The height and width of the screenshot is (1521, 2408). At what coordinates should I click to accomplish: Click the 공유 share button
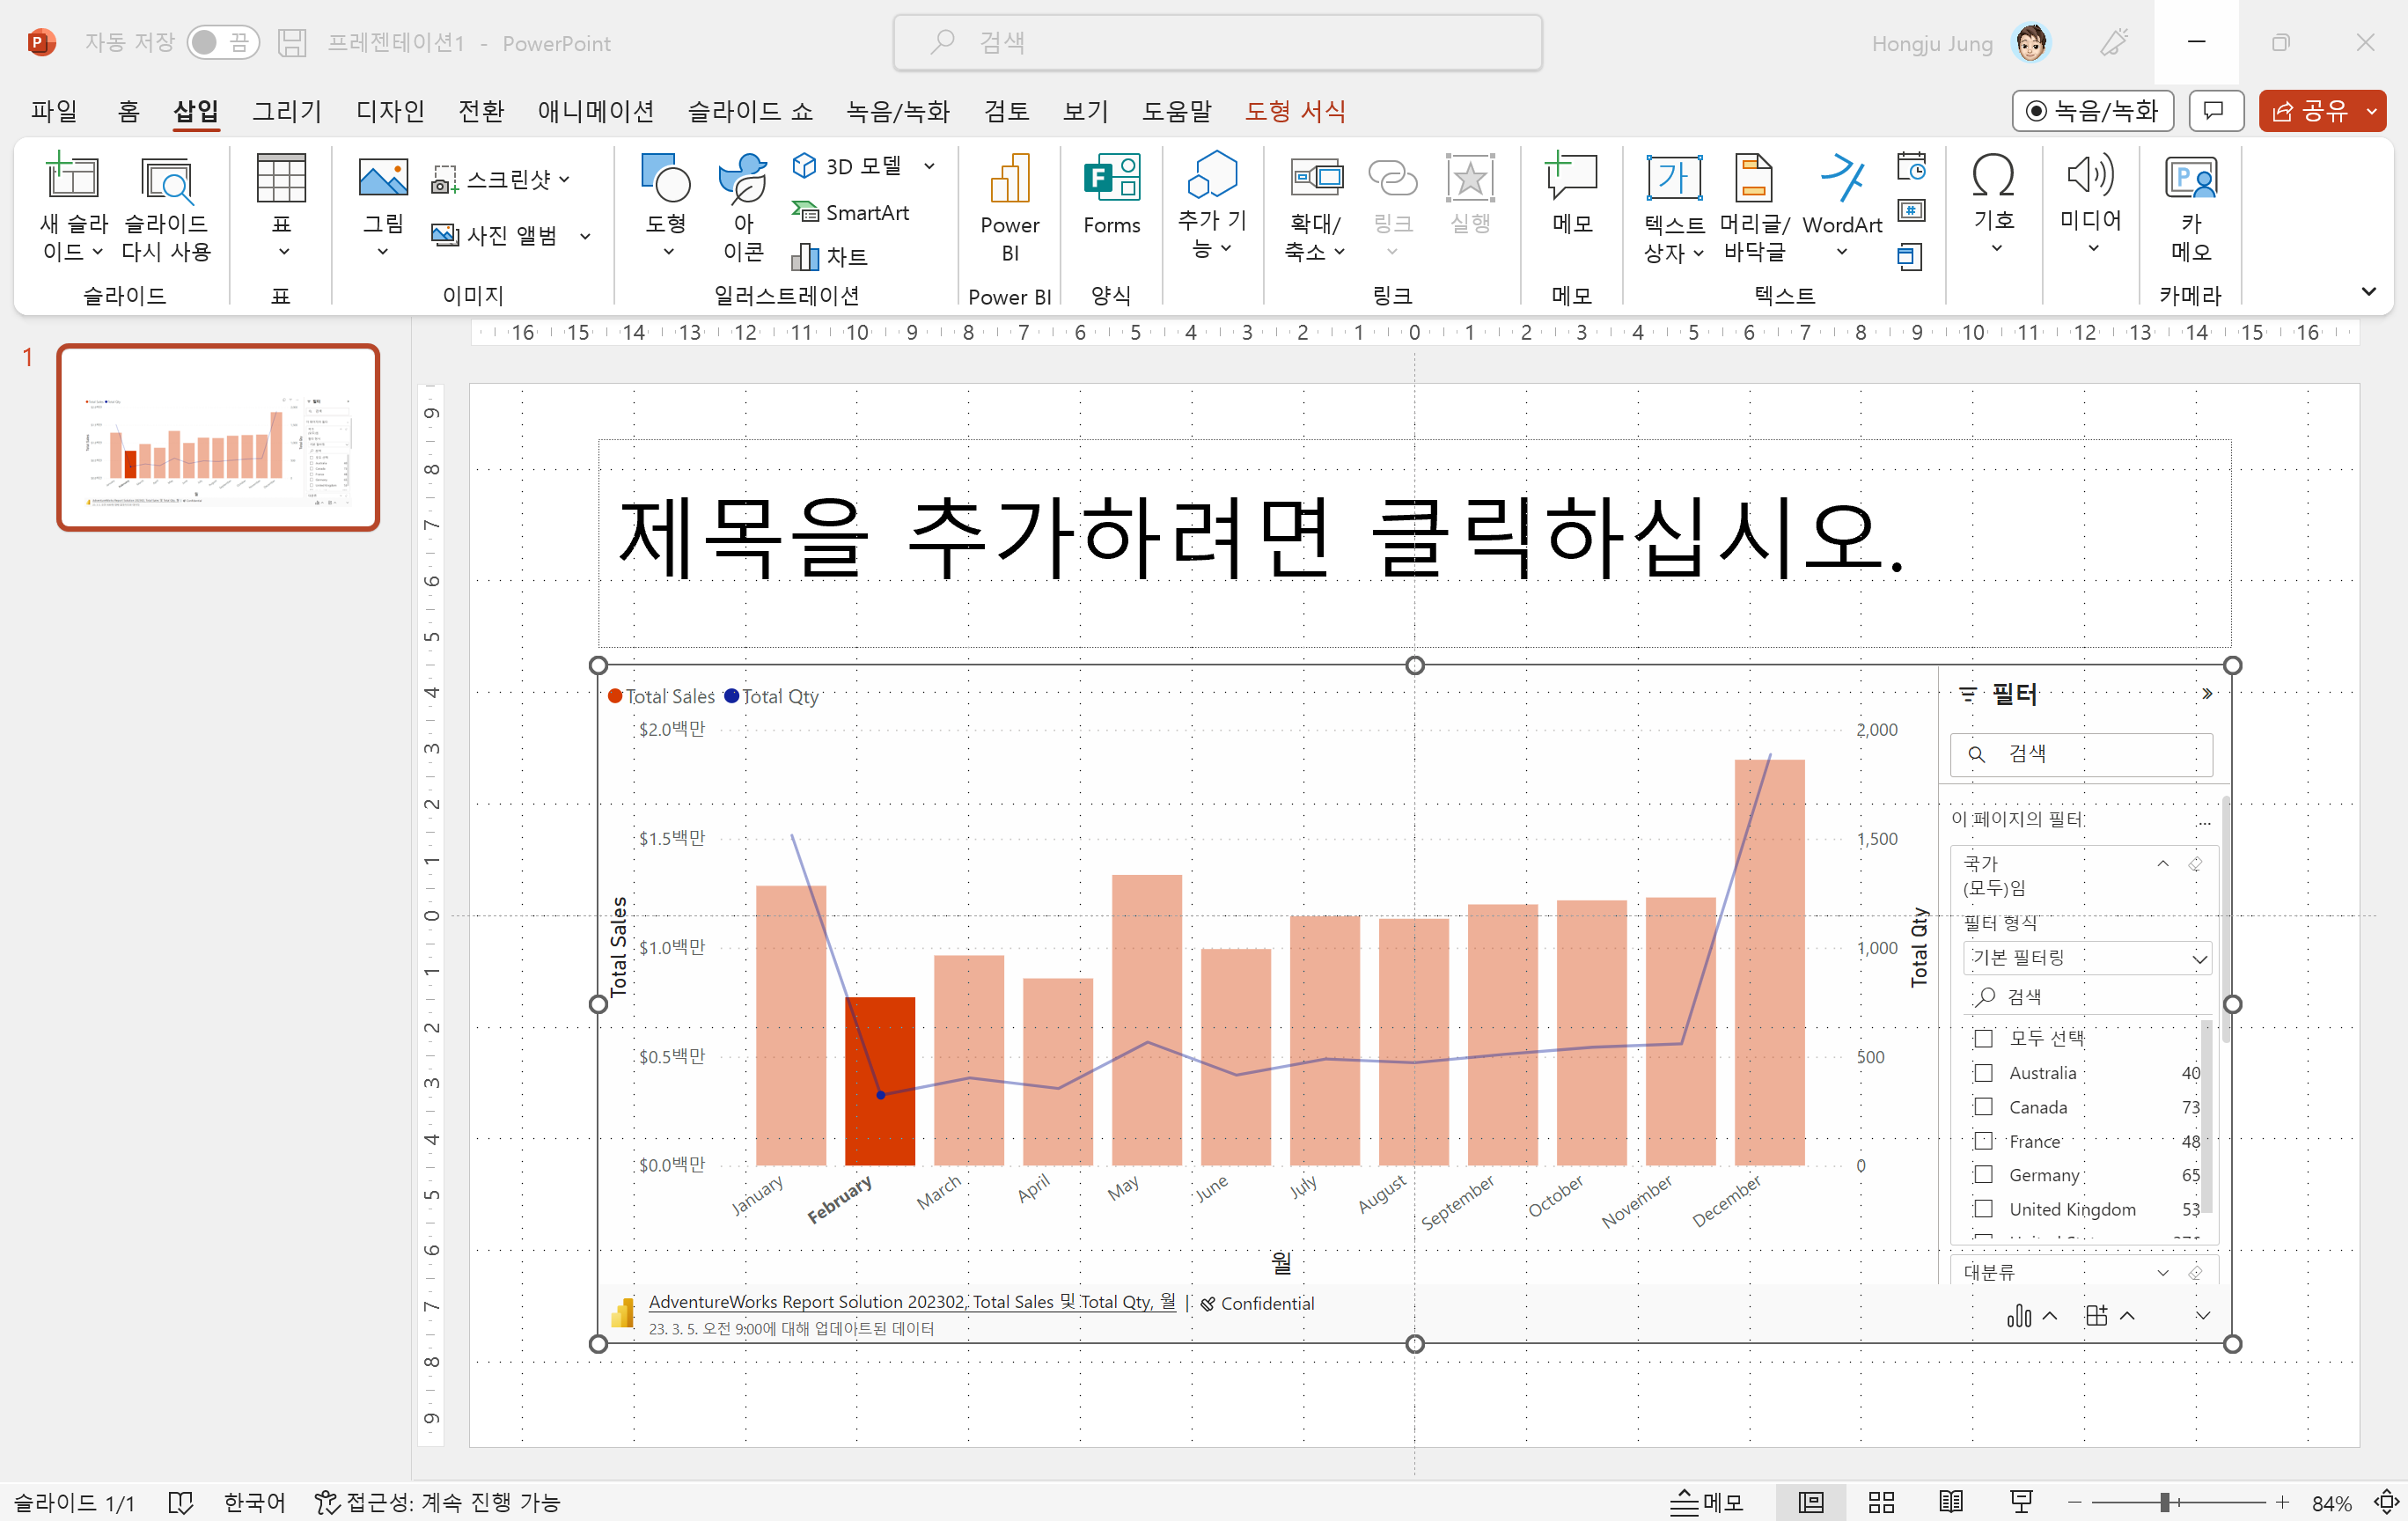pos(2309,110)
